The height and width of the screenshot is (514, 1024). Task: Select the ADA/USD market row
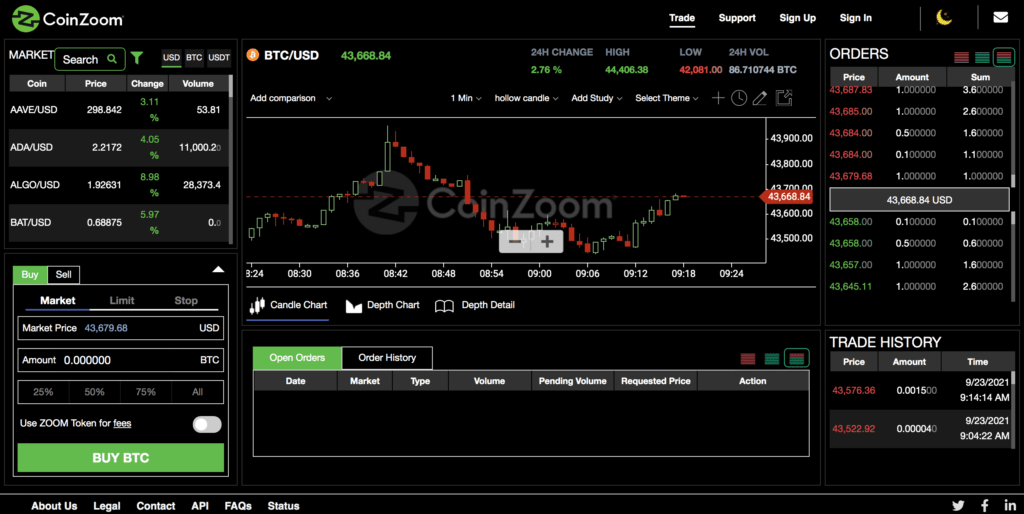[119, 148]
